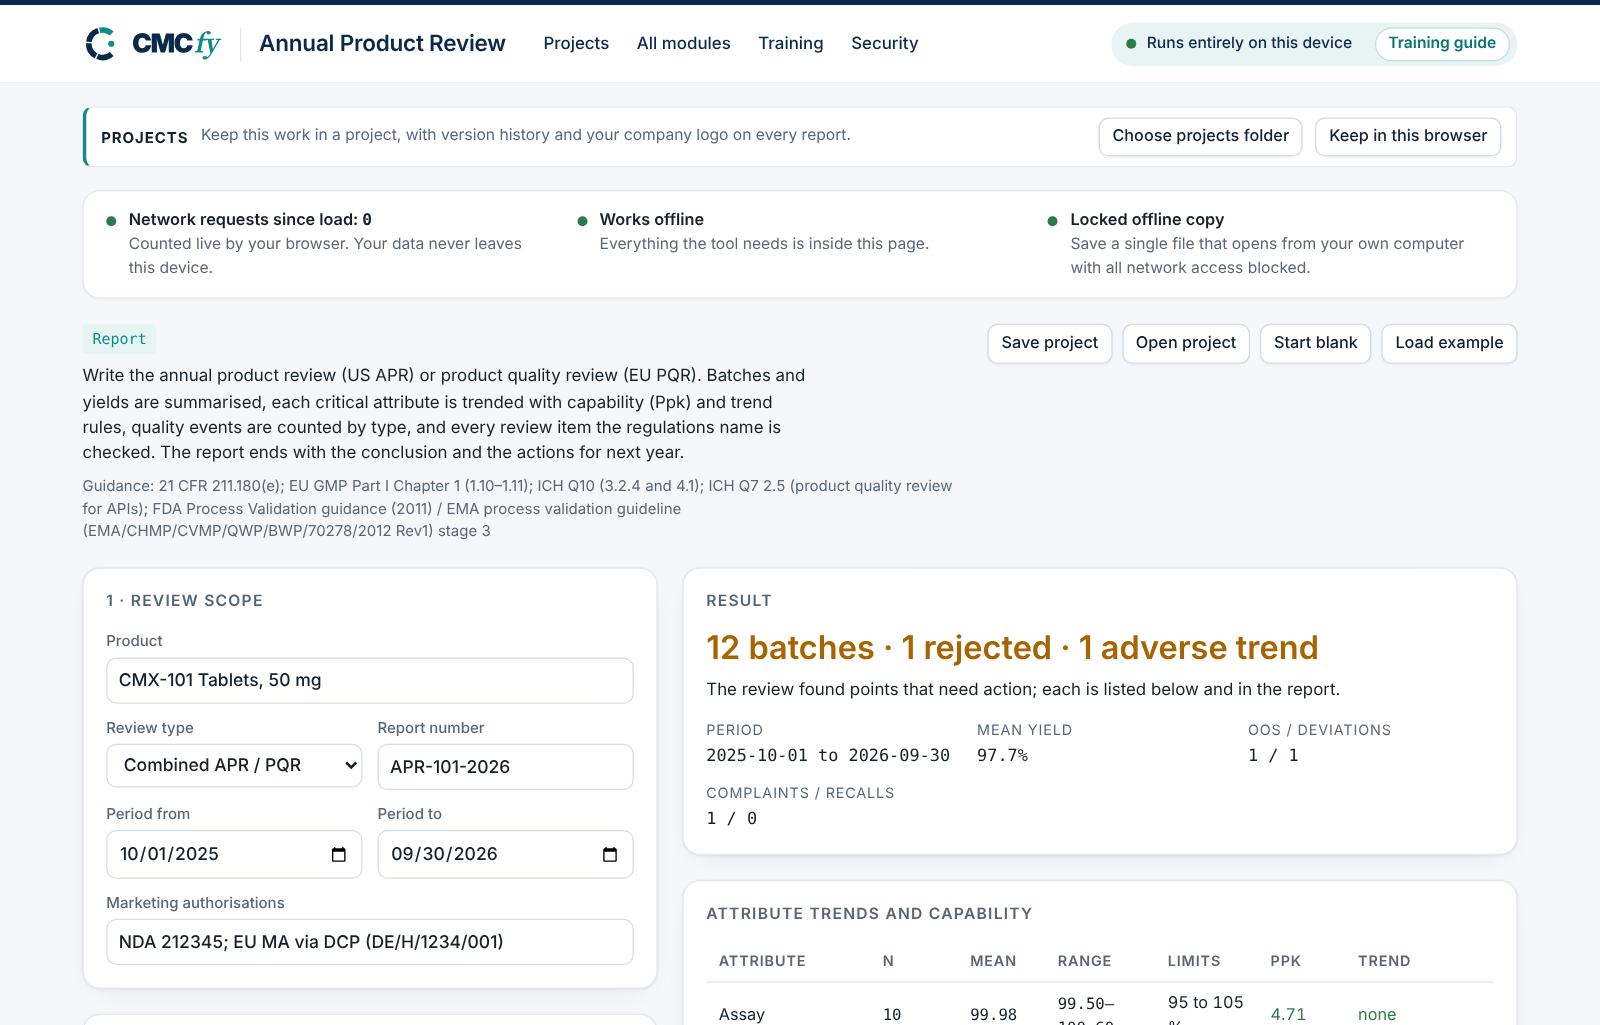Expand the Review type dropdown
Viewport: 1600px width, 1025px height.
coord(234,766)
